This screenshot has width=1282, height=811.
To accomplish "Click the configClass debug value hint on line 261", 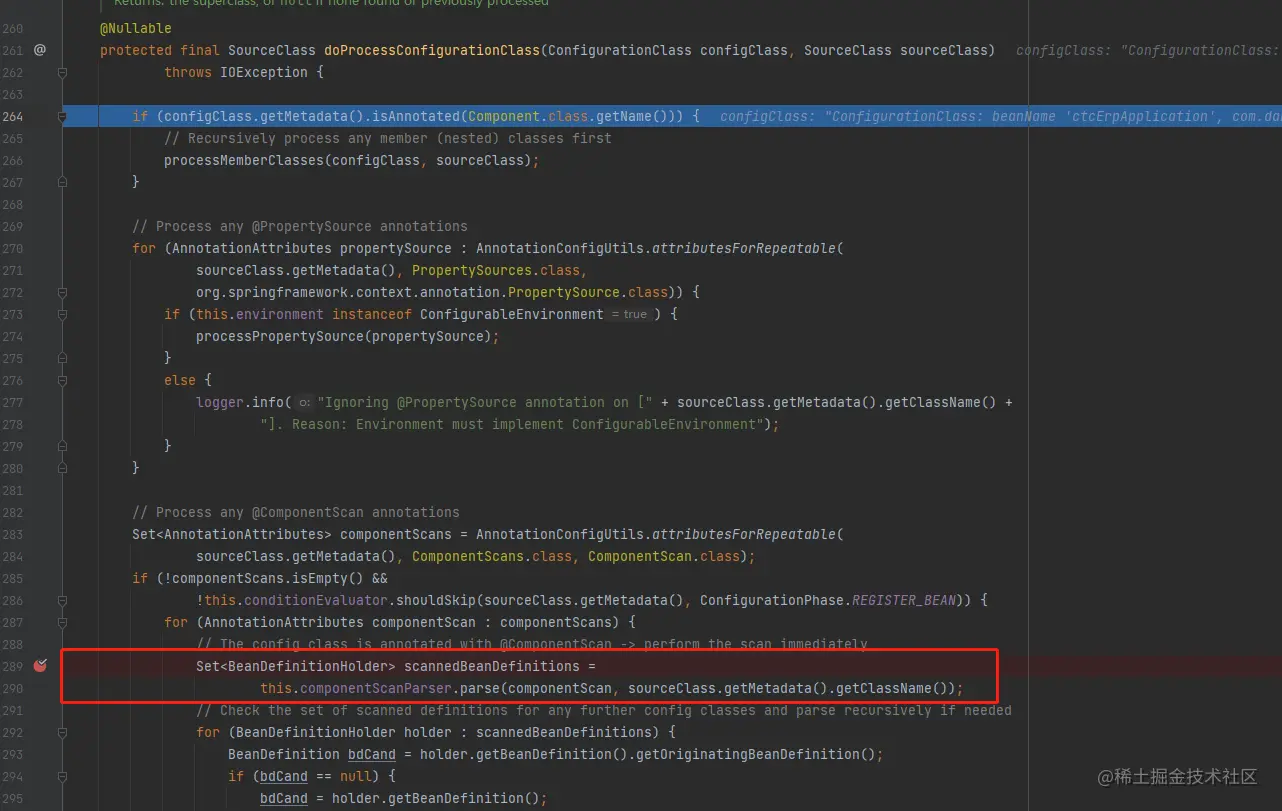I will (x=1149, y=50).
